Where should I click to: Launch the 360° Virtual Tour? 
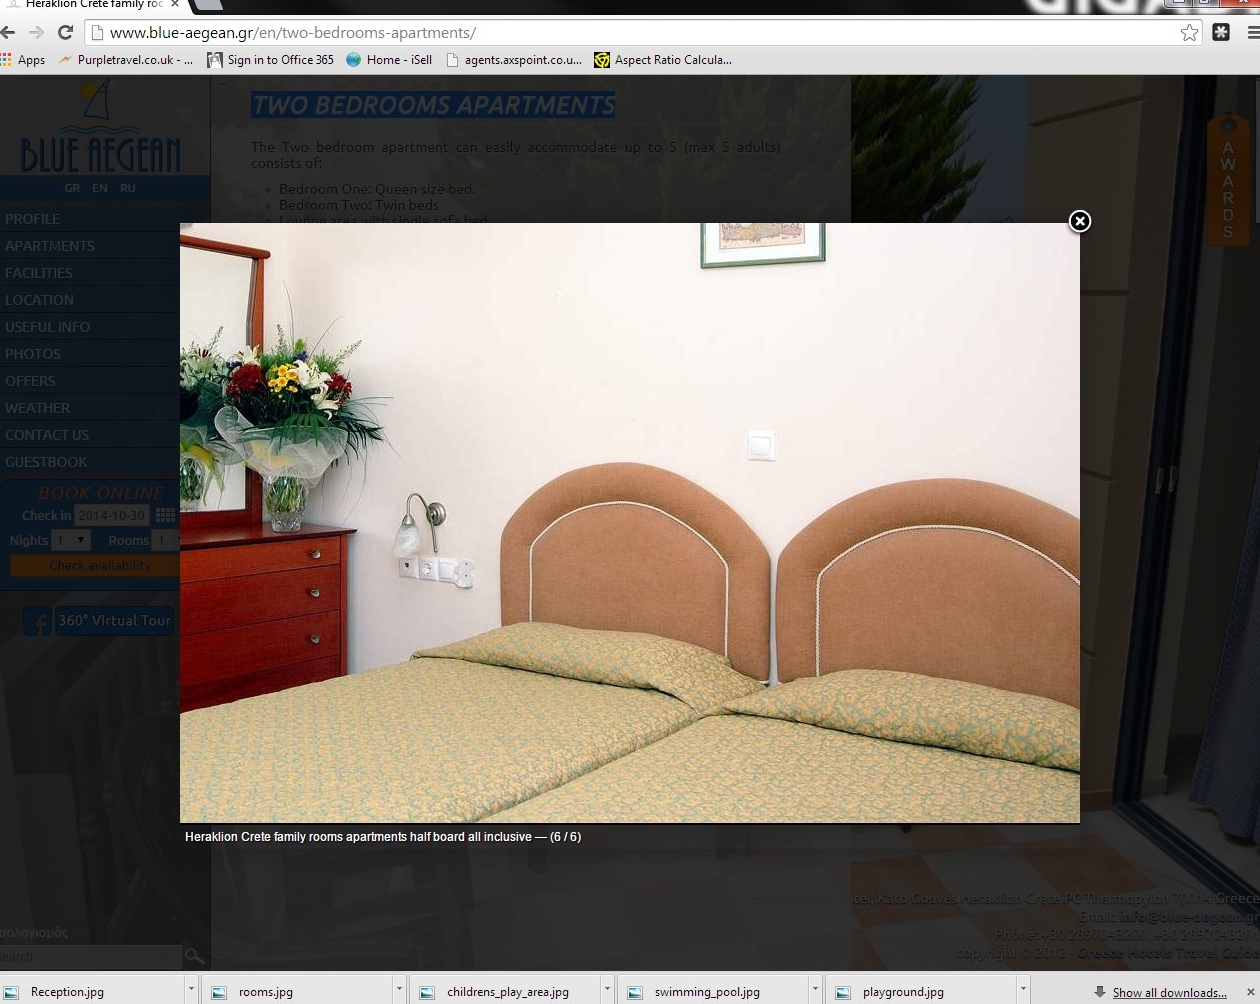click(114, 620)
